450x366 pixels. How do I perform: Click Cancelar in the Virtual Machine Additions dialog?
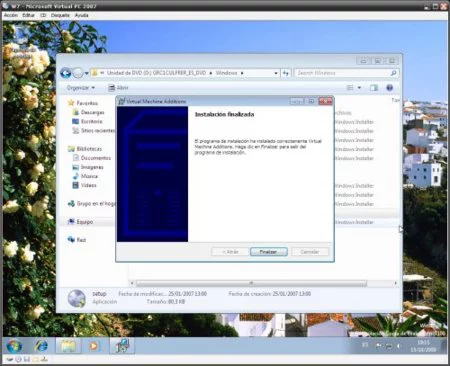[310, 252]
